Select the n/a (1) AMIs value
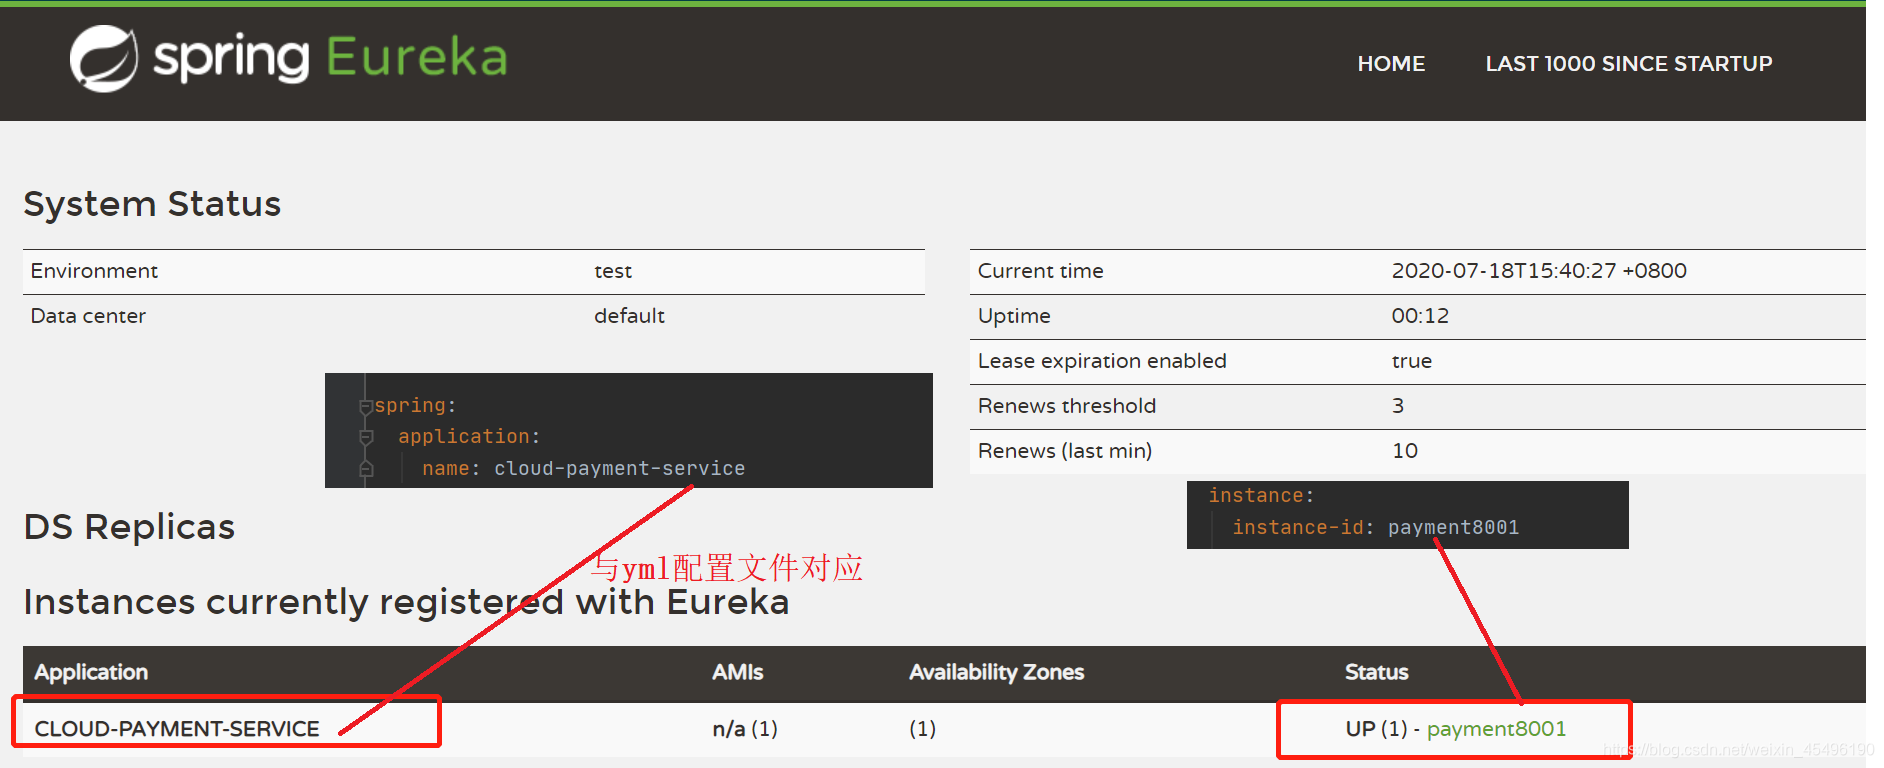Screen dimensions: 1884x768 point(745,729)
